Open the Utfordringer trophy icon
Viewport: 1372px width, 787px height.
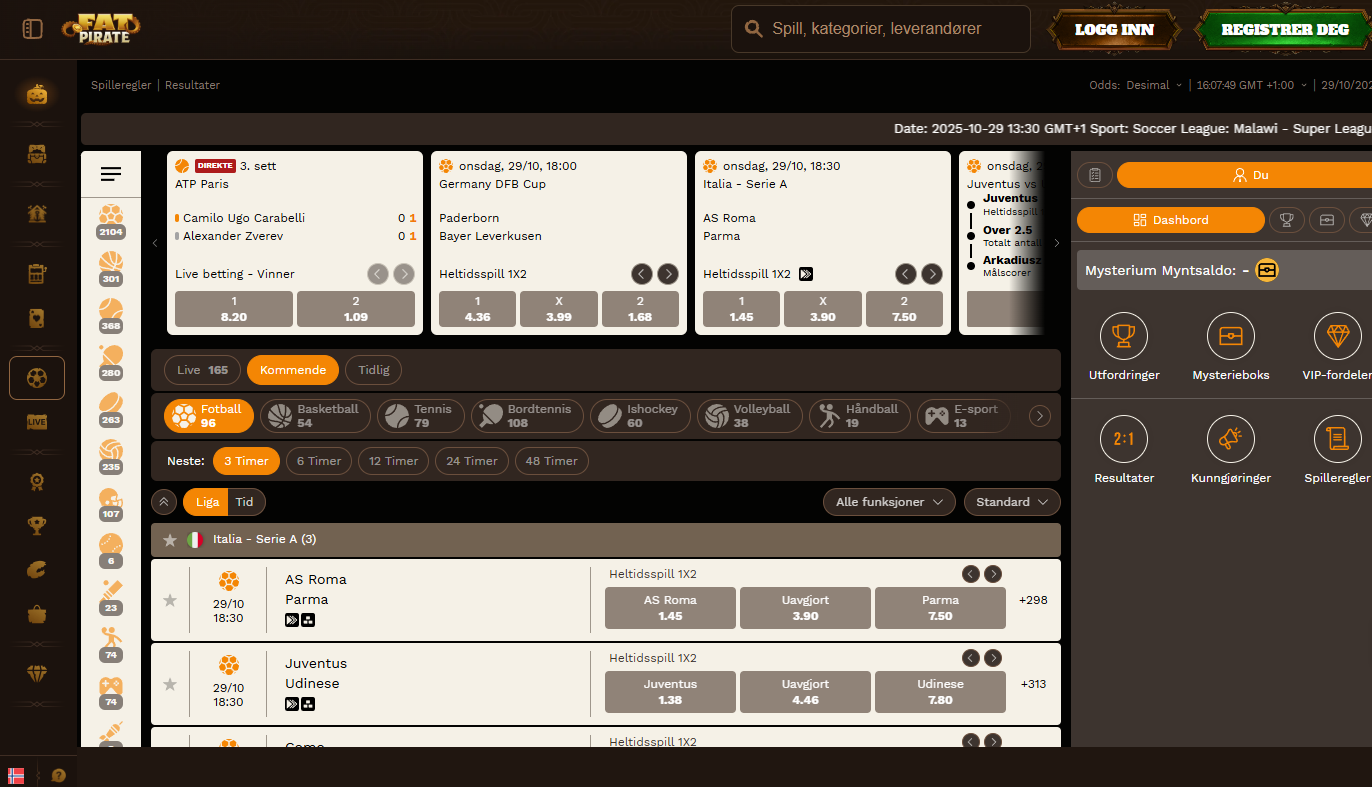[1124, 336]
